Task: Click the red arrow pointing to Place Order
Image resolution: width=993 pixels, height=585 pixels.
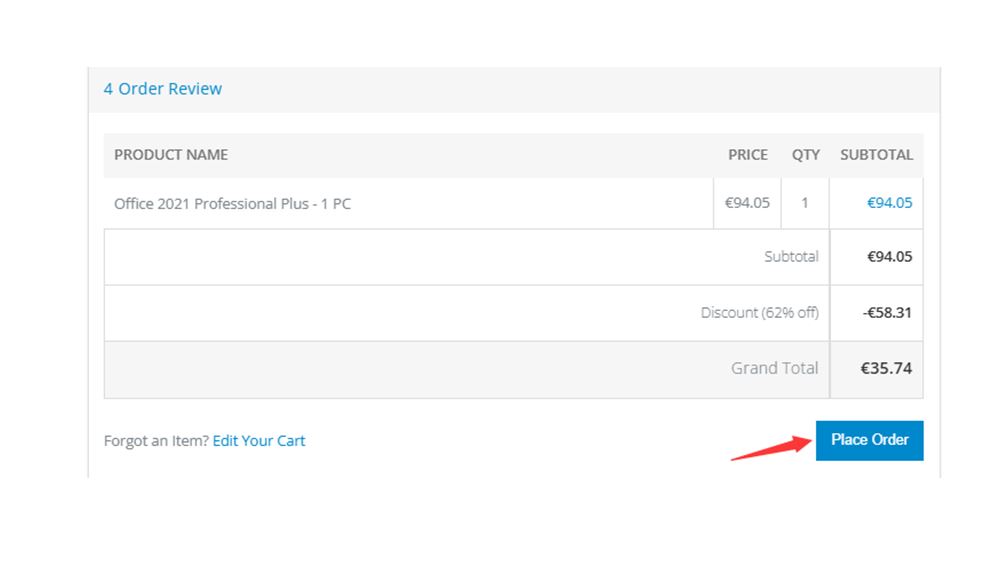Action: coord(772,447)
